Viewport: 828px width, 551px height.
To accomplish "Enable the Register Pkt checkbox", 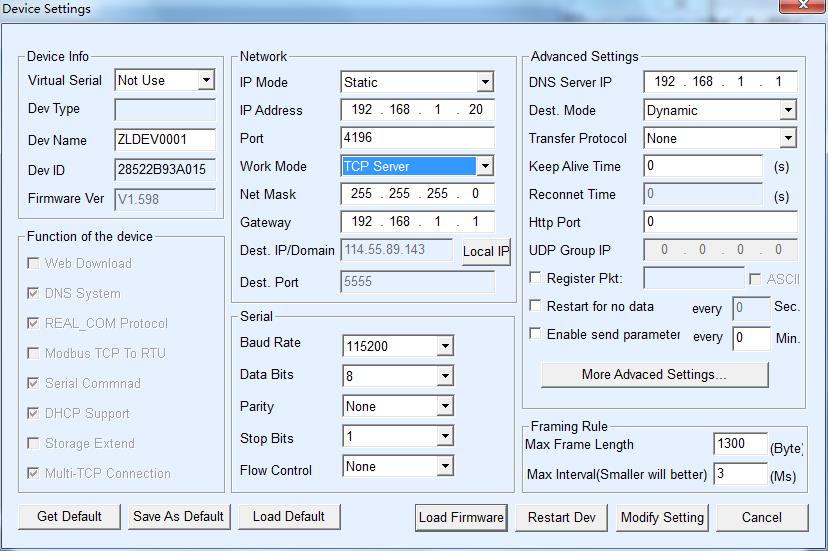I will pos(536,278).
